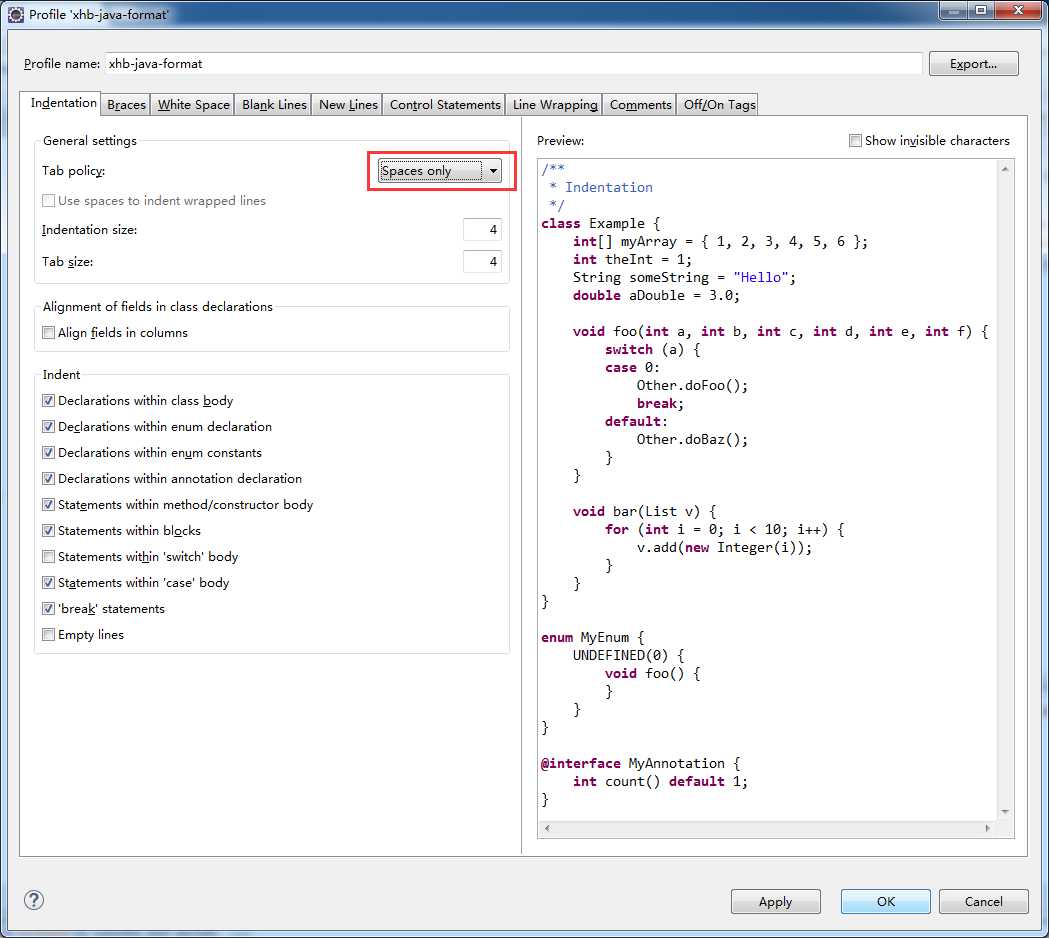Toggle Show invisible characters checkbox
1049x938 pixels.
point(855,140)
